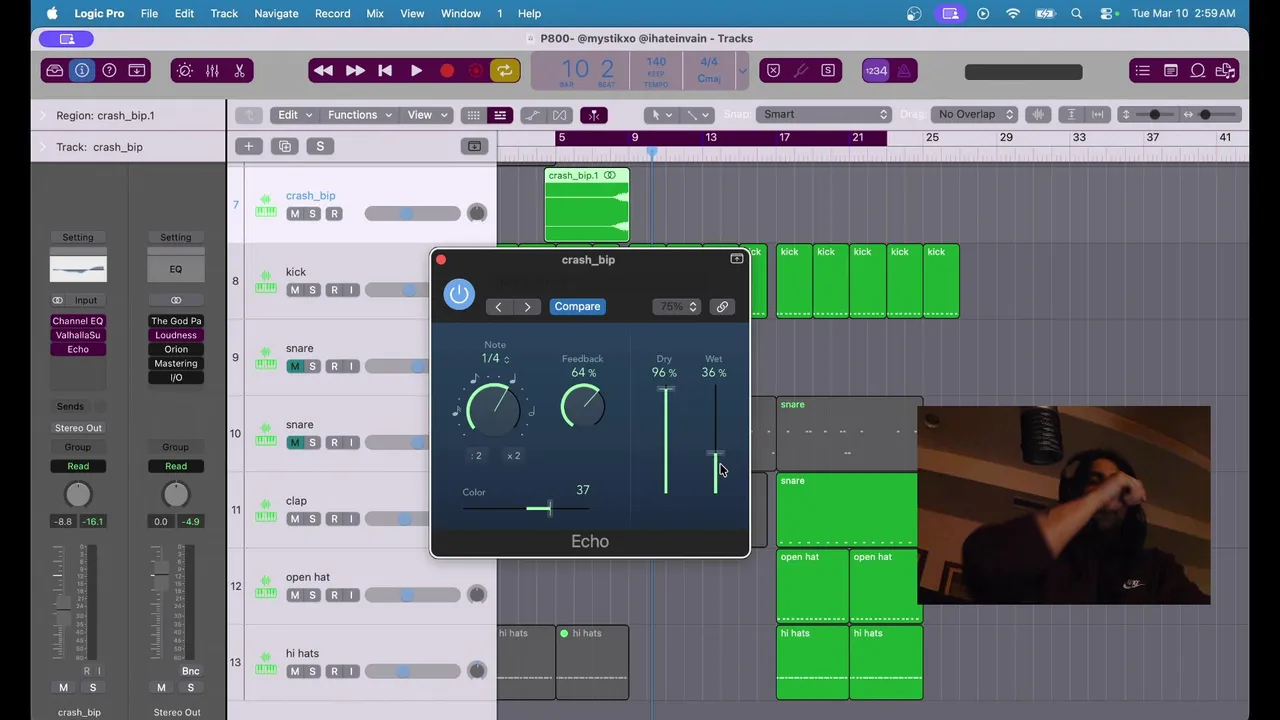Adjust the Echo Color slider
Viewport: 1280px width, 720px height.
point(526,509)
